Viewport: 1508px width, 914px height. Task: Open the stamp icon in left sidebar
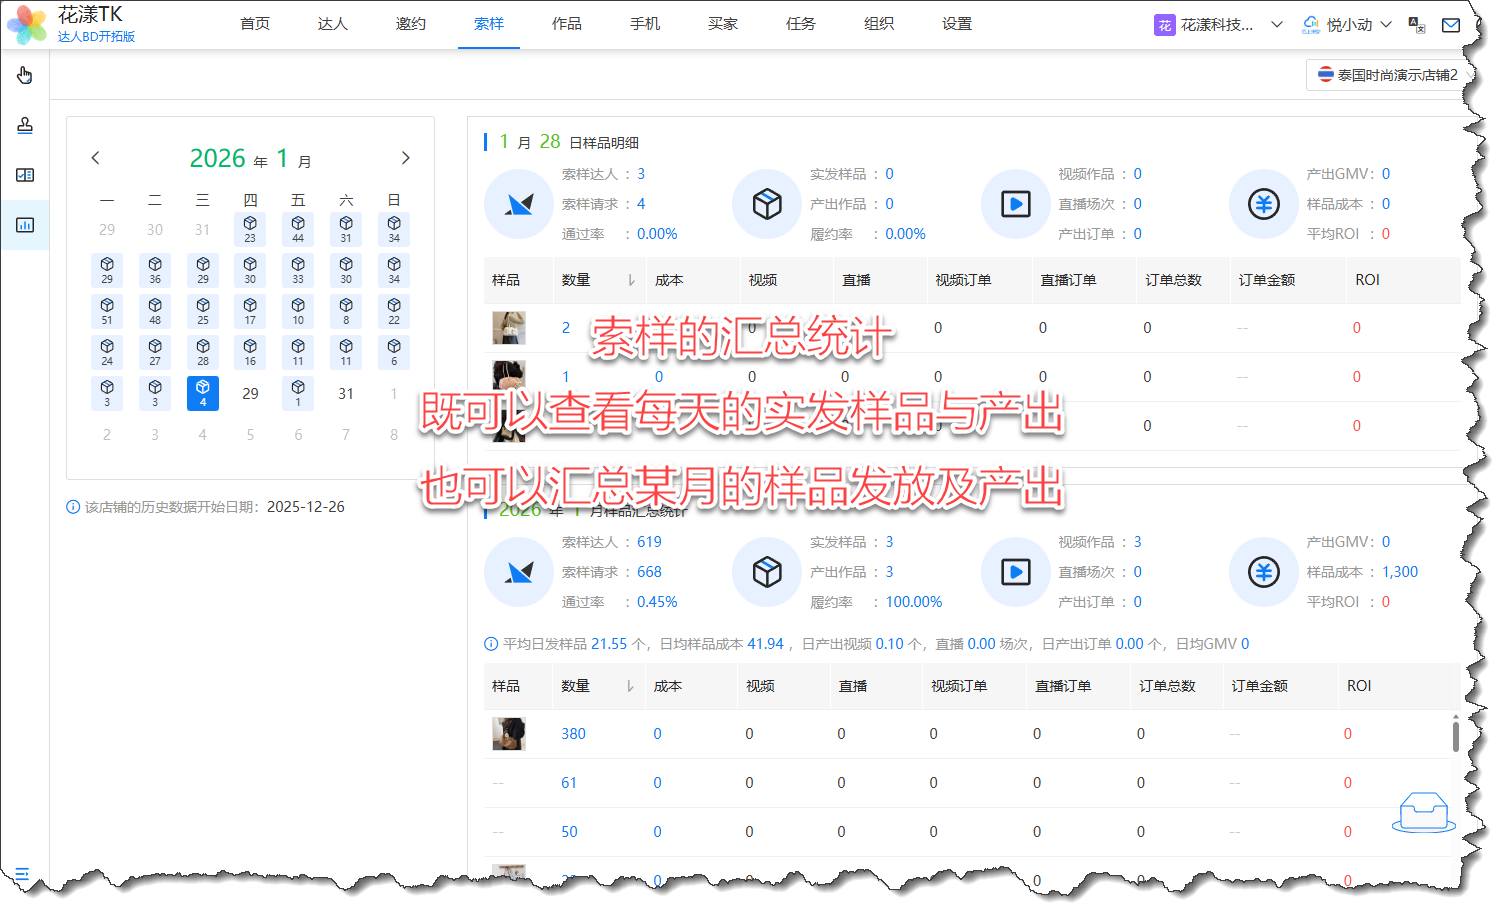click(x=25, y=125)
